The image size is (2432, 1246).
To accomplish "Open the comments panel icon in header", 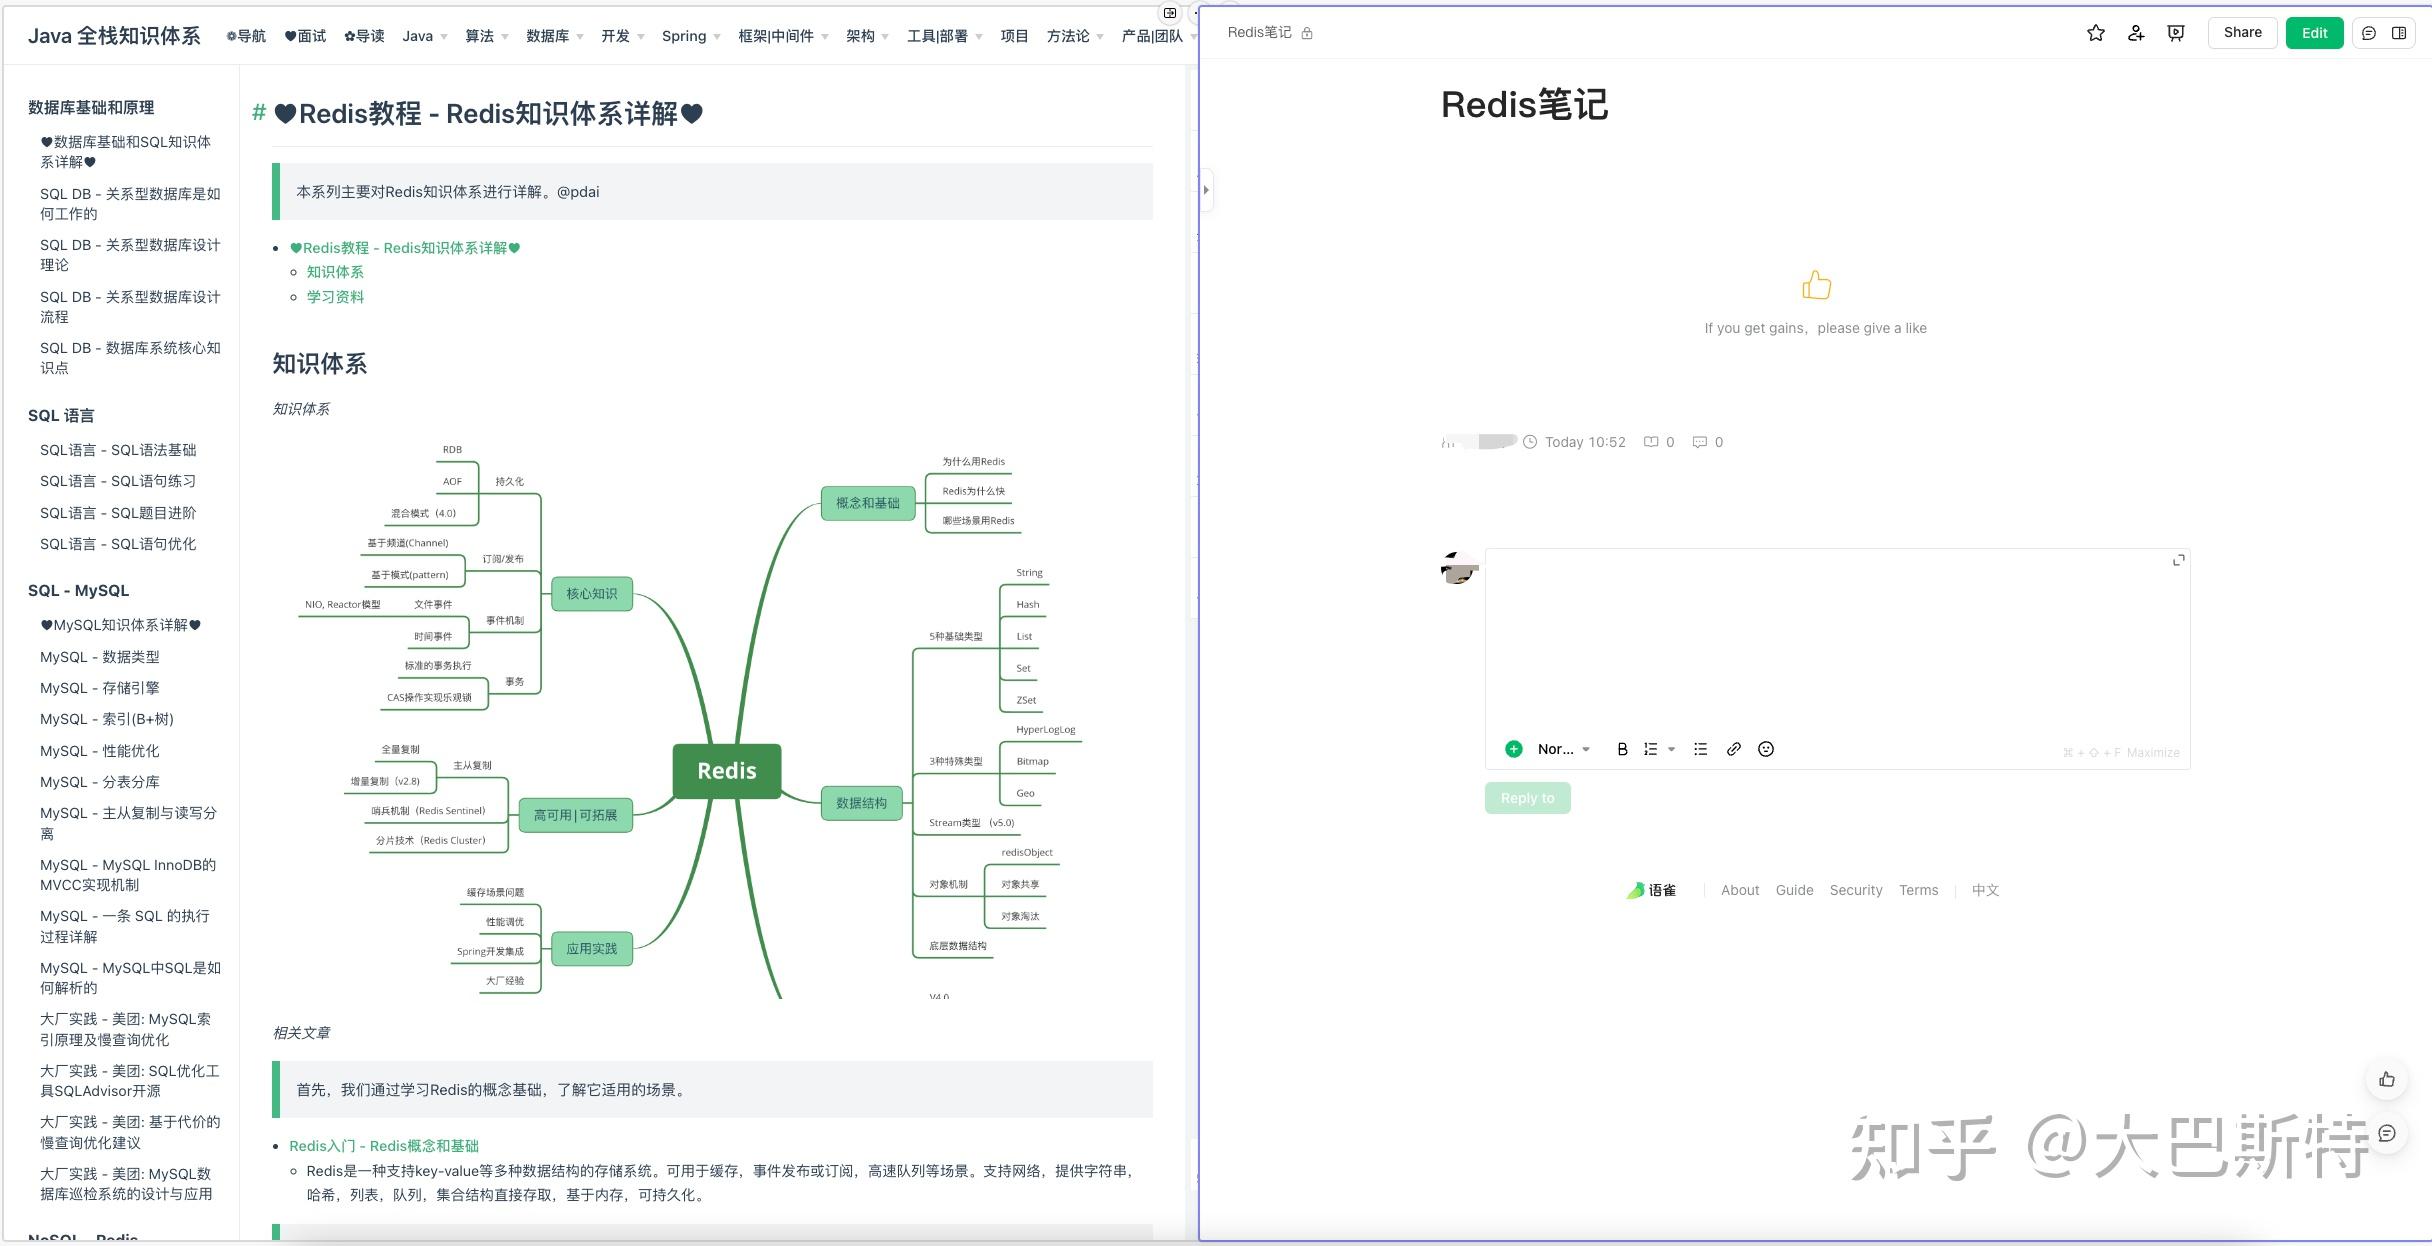I will [x=2369, y=33].
